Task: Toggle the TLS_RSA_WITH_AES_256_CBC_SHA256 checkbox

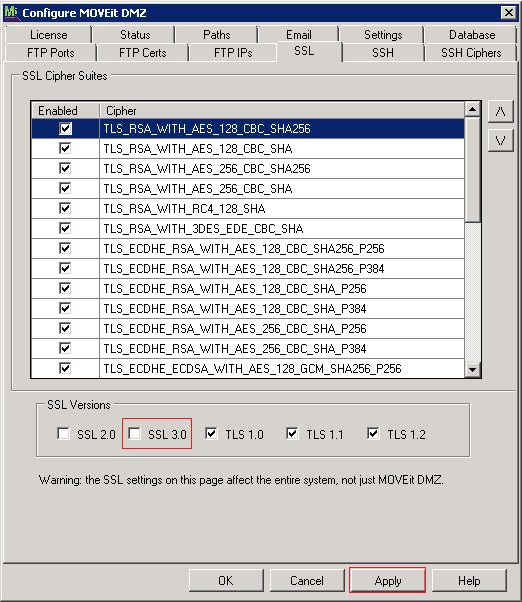Action: coord(65,168)
